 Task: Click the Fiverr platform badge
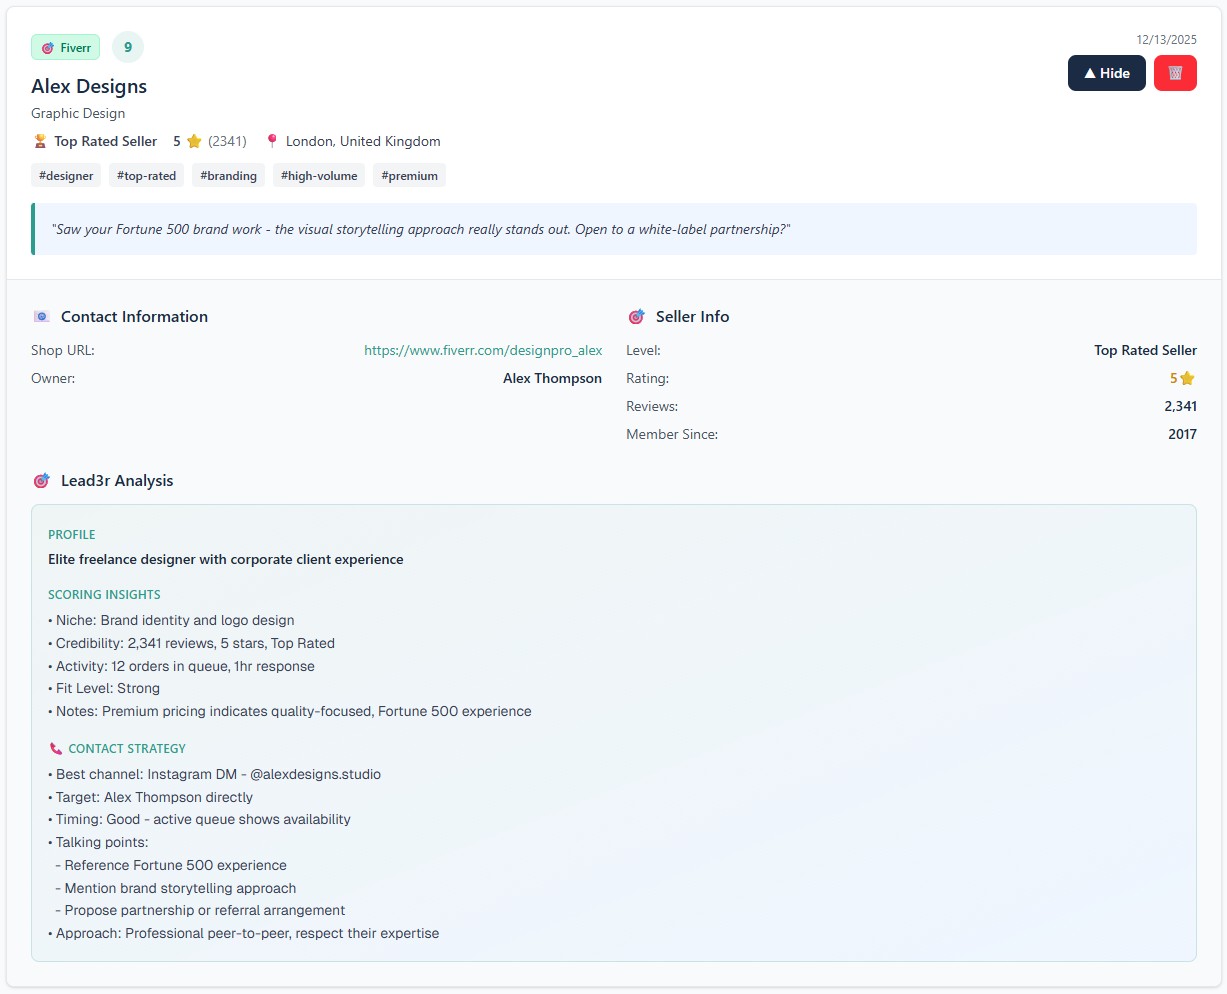66,47
